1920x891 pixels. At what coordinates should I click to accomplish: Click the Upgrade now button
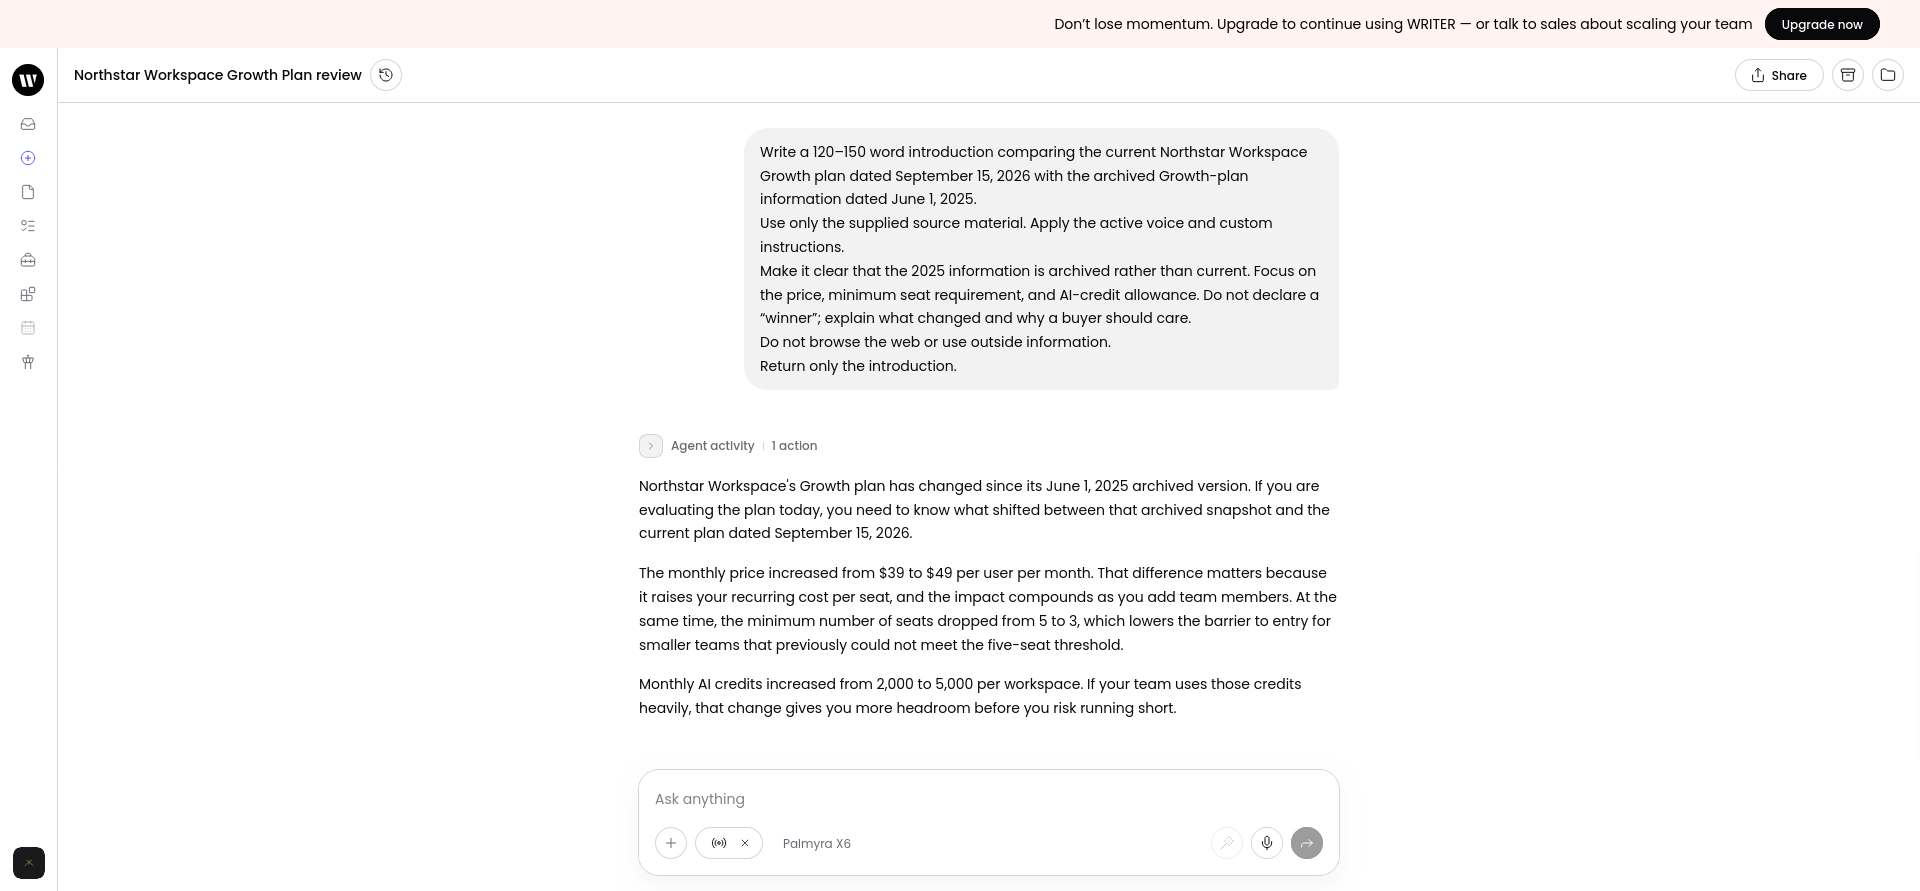pos(1822,24)
